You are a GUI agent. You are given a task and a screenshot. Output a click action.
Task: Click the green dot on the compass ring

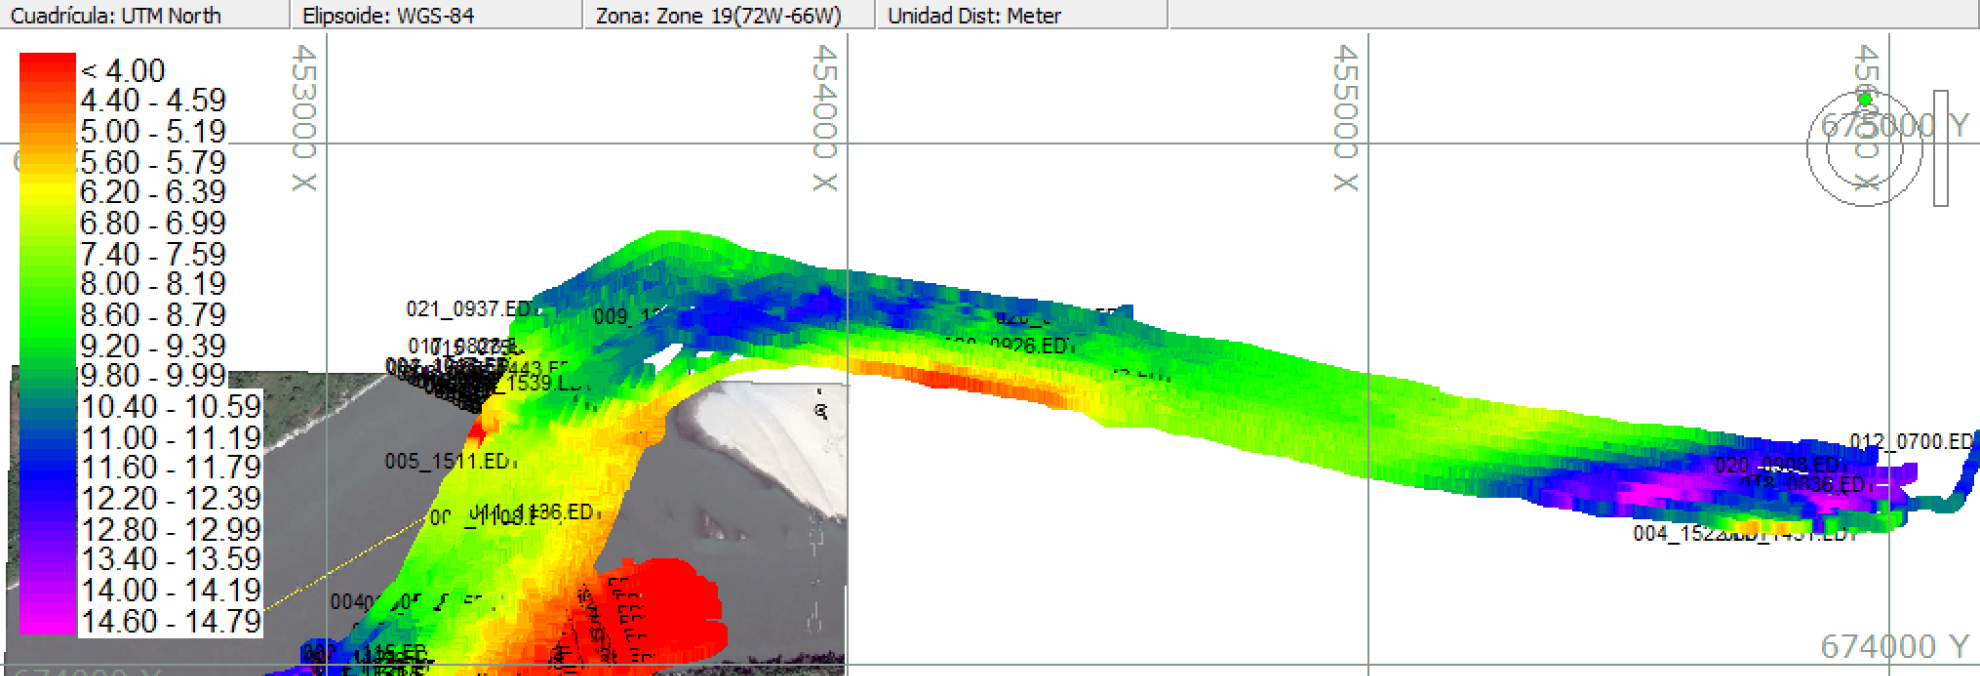coord(1864,99)
